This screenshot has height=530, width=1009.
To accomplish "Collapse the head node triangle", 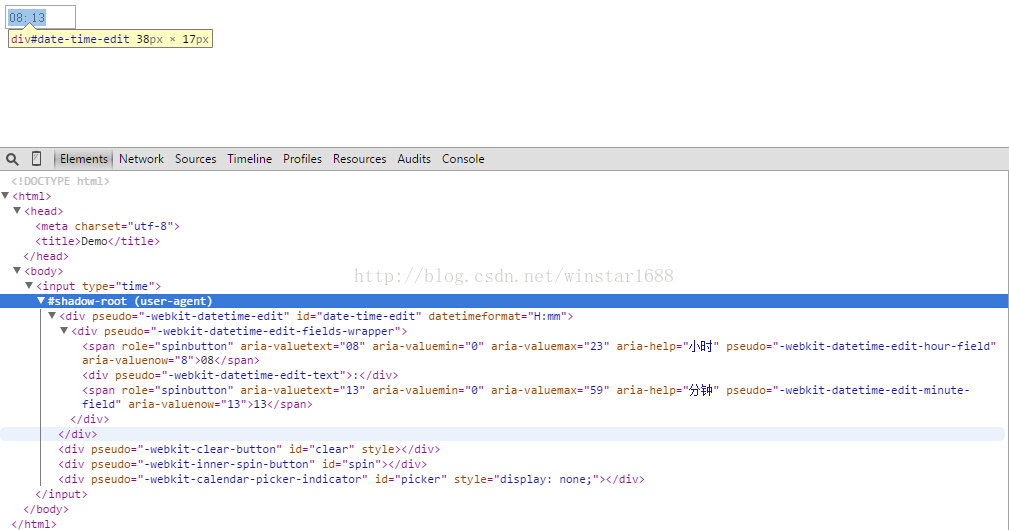I will click(17, 210).
